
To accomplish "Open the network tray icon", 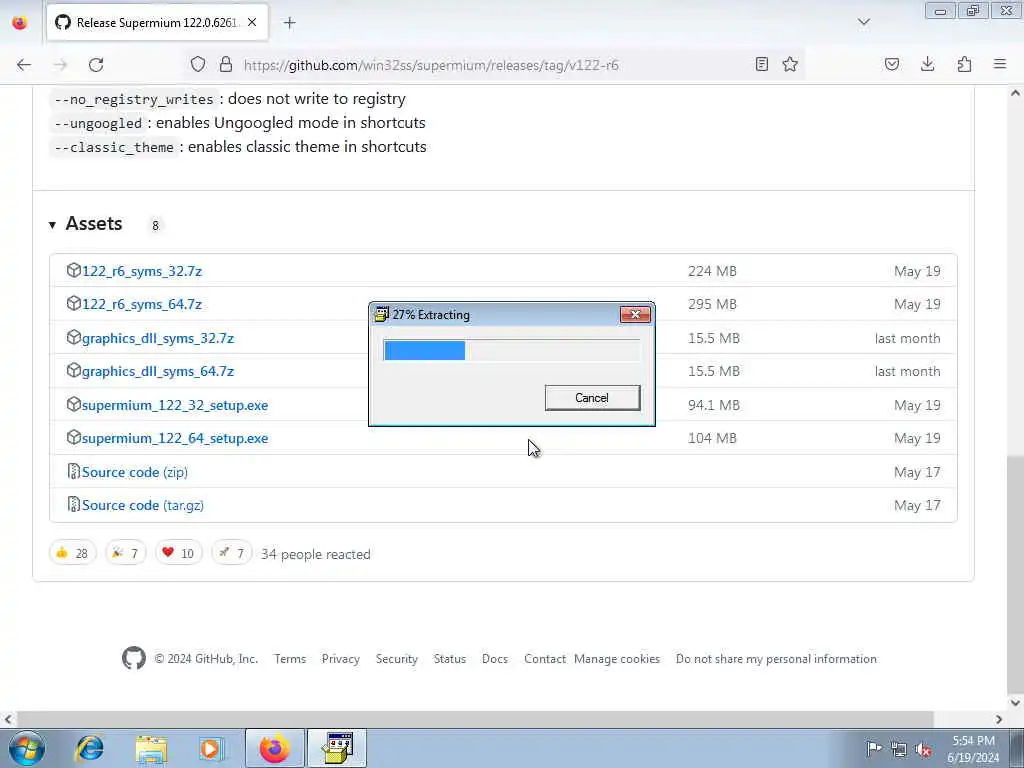I will [899, 749].
